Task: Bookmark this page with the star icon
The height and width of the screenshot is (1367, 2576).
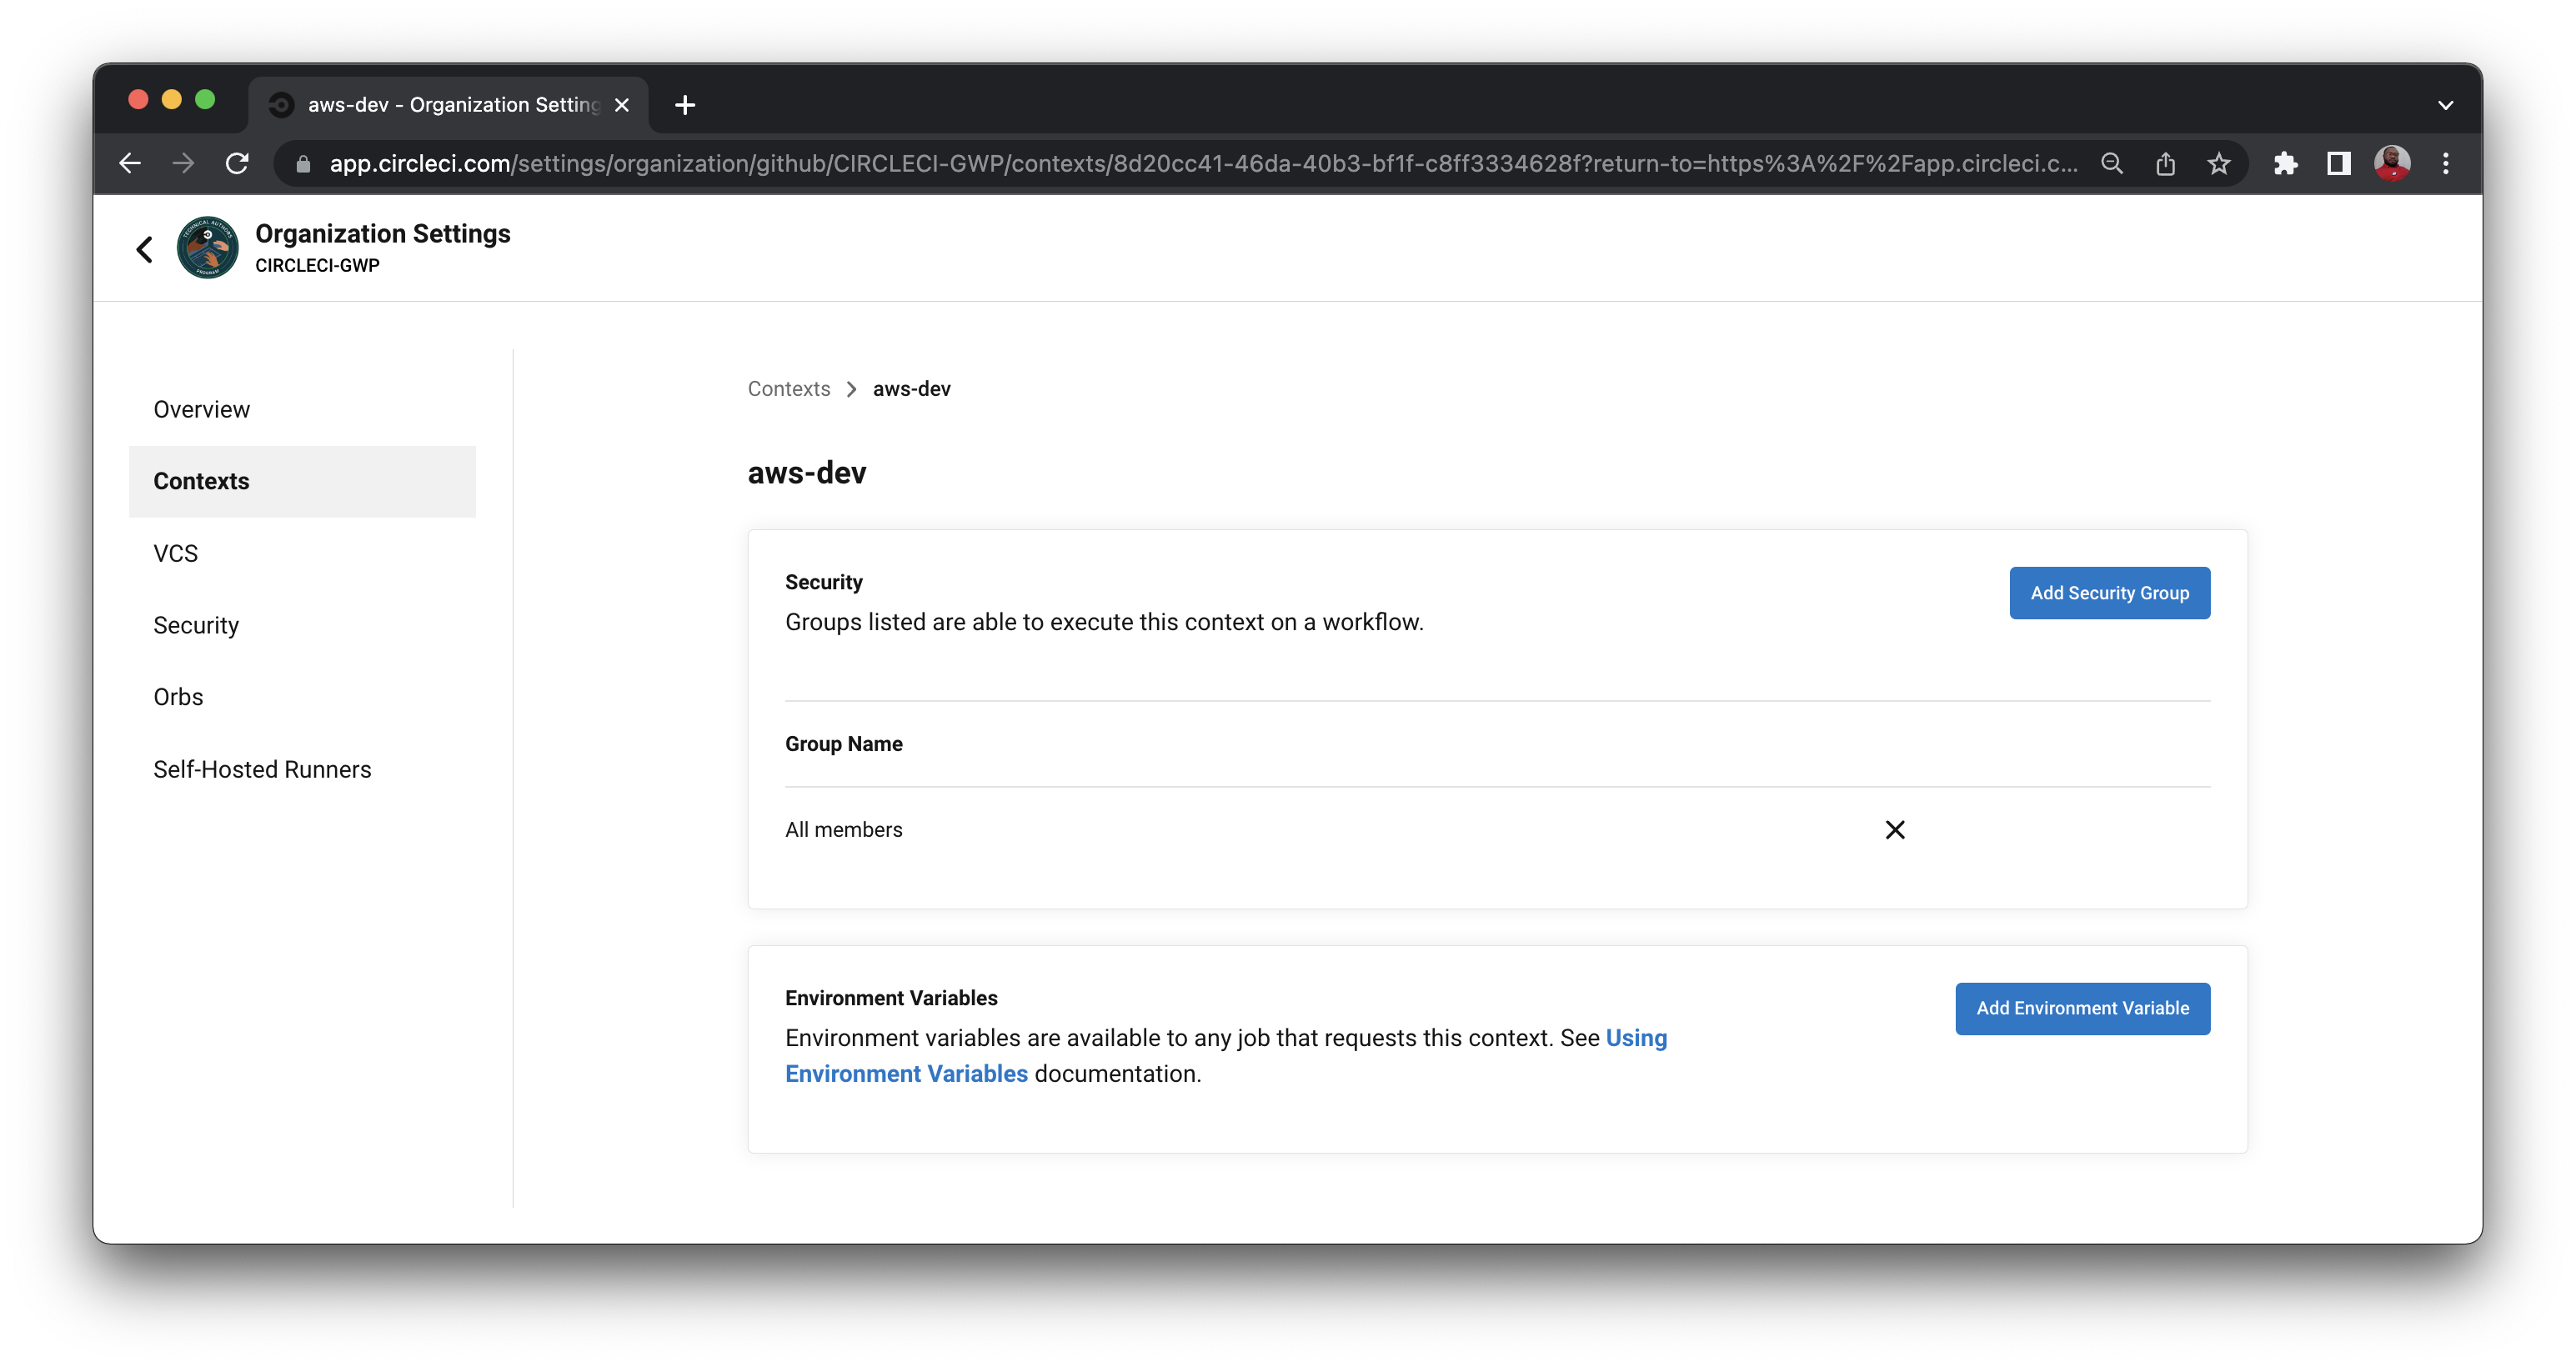Action: (2219, 163)
